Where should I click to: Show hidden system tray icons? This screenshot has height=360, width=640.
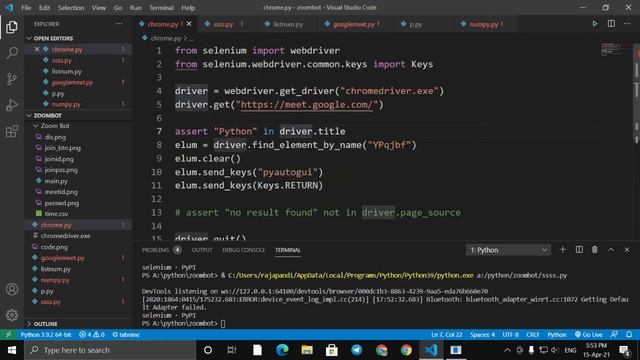[x=507, y=350]
